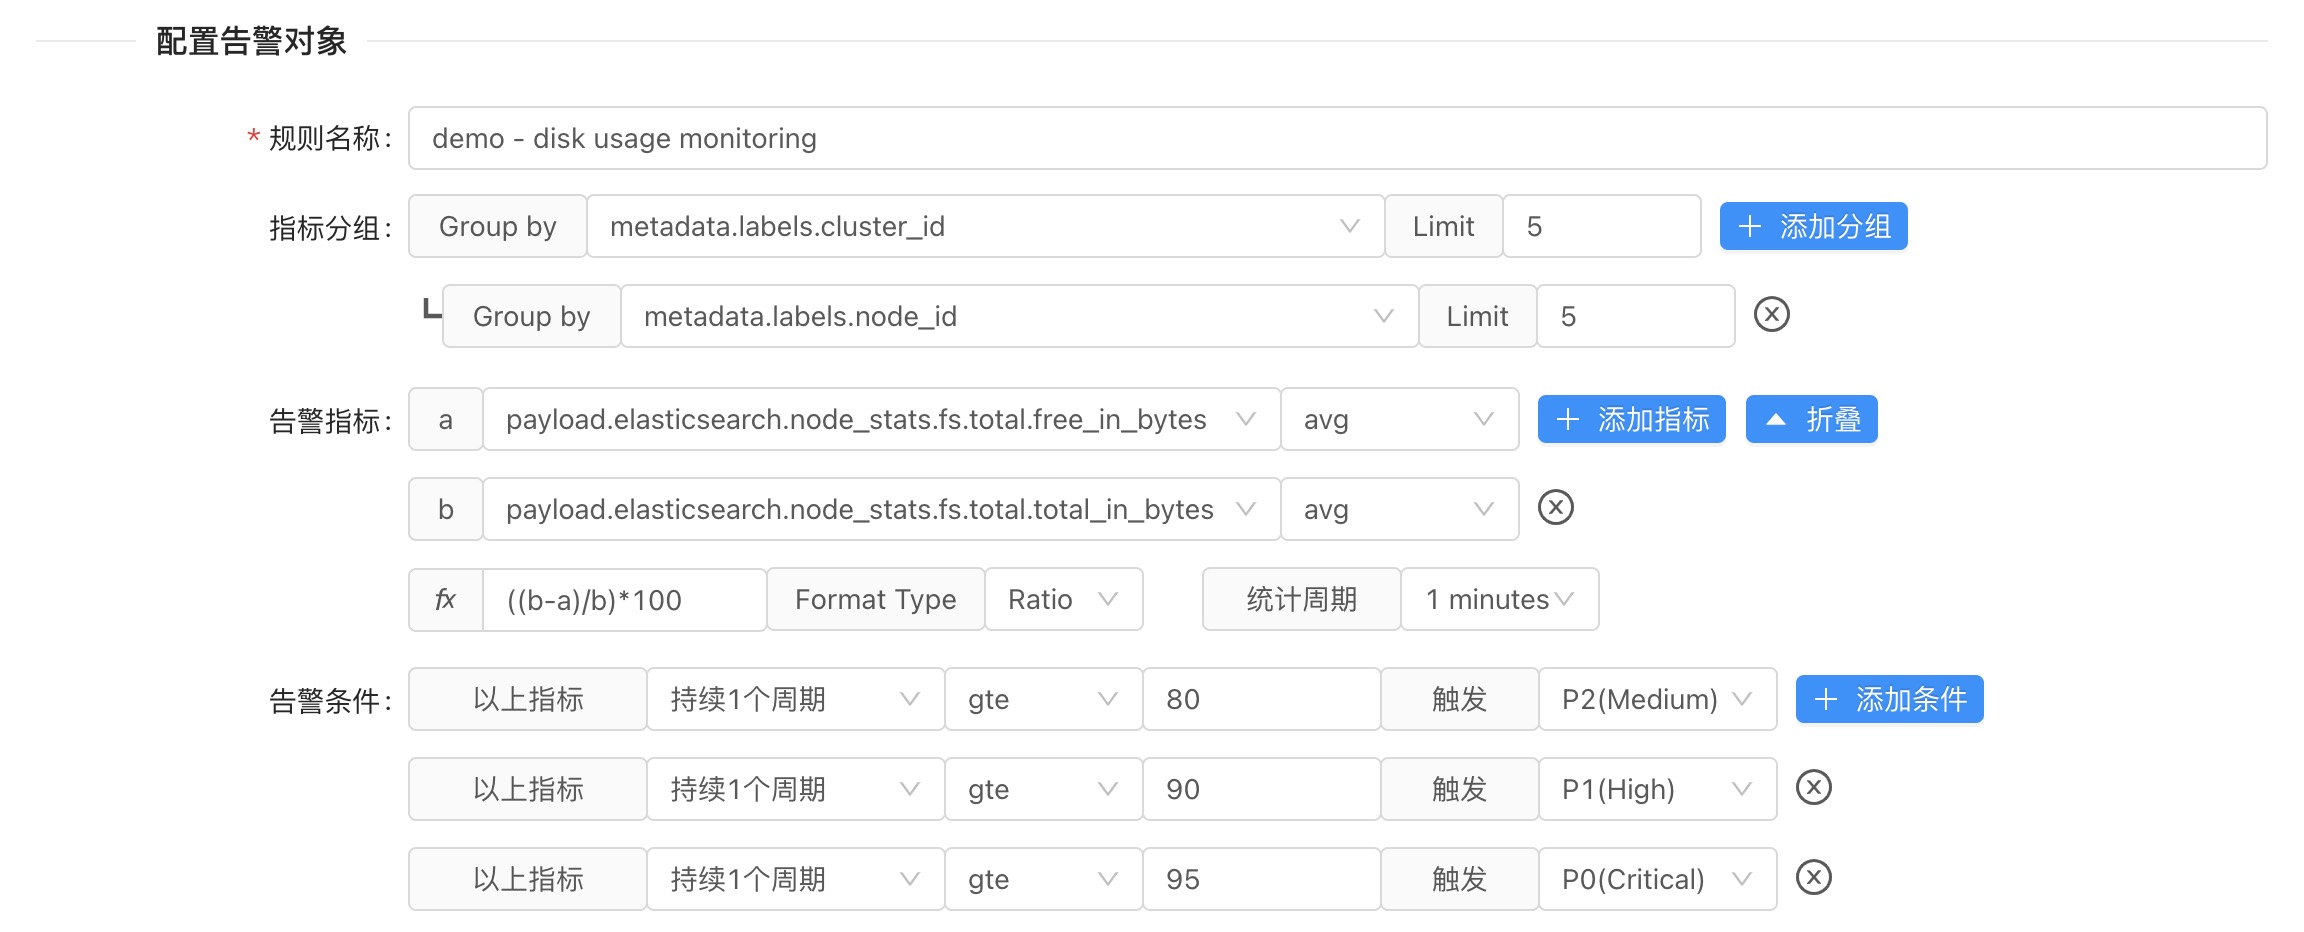Remove the P0(Critical) alert condition
2304x932 pixels.
pyautogui.click(x=1813, y=878)
